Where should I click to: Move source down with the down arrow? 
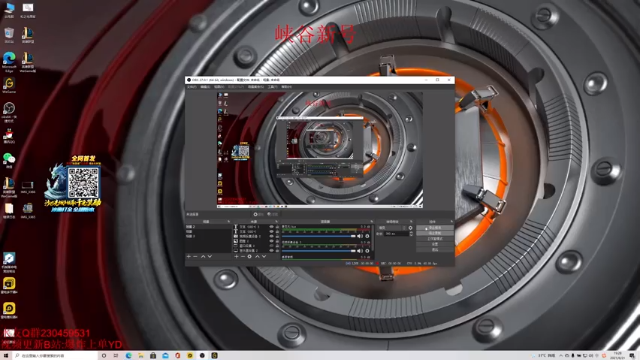point(264,256)
